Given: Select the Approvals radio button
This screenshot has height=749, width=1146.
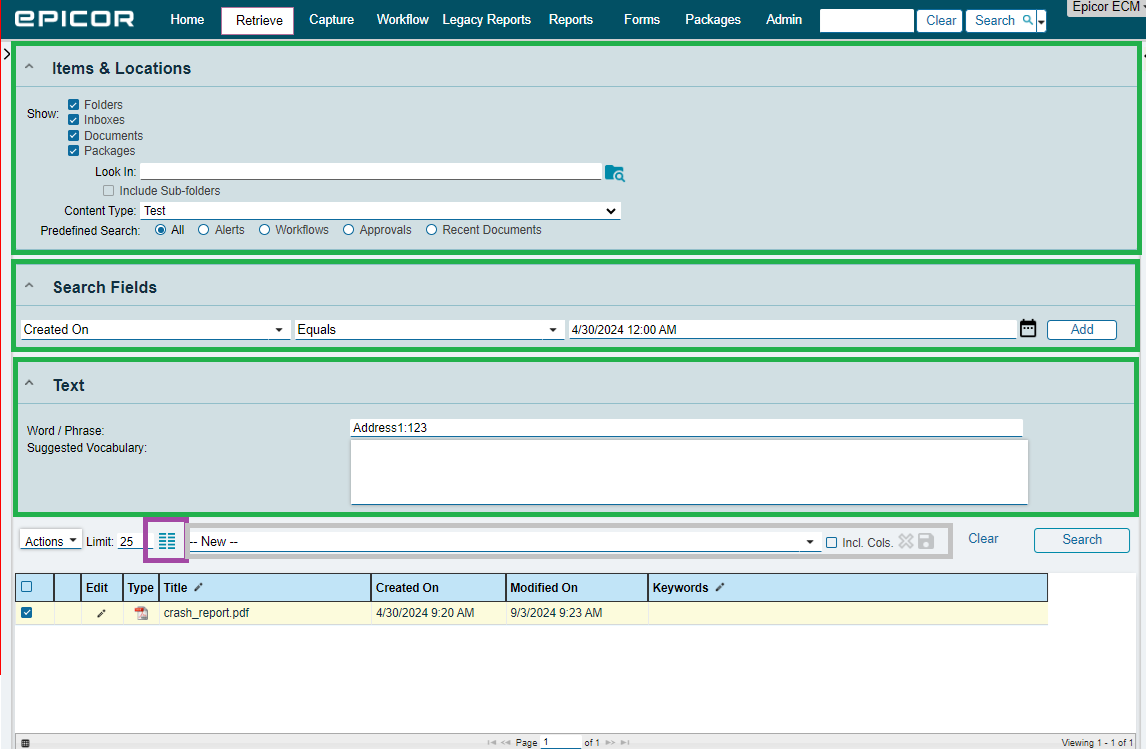Looking at the screenshot, I should click(x=349, y=229).
